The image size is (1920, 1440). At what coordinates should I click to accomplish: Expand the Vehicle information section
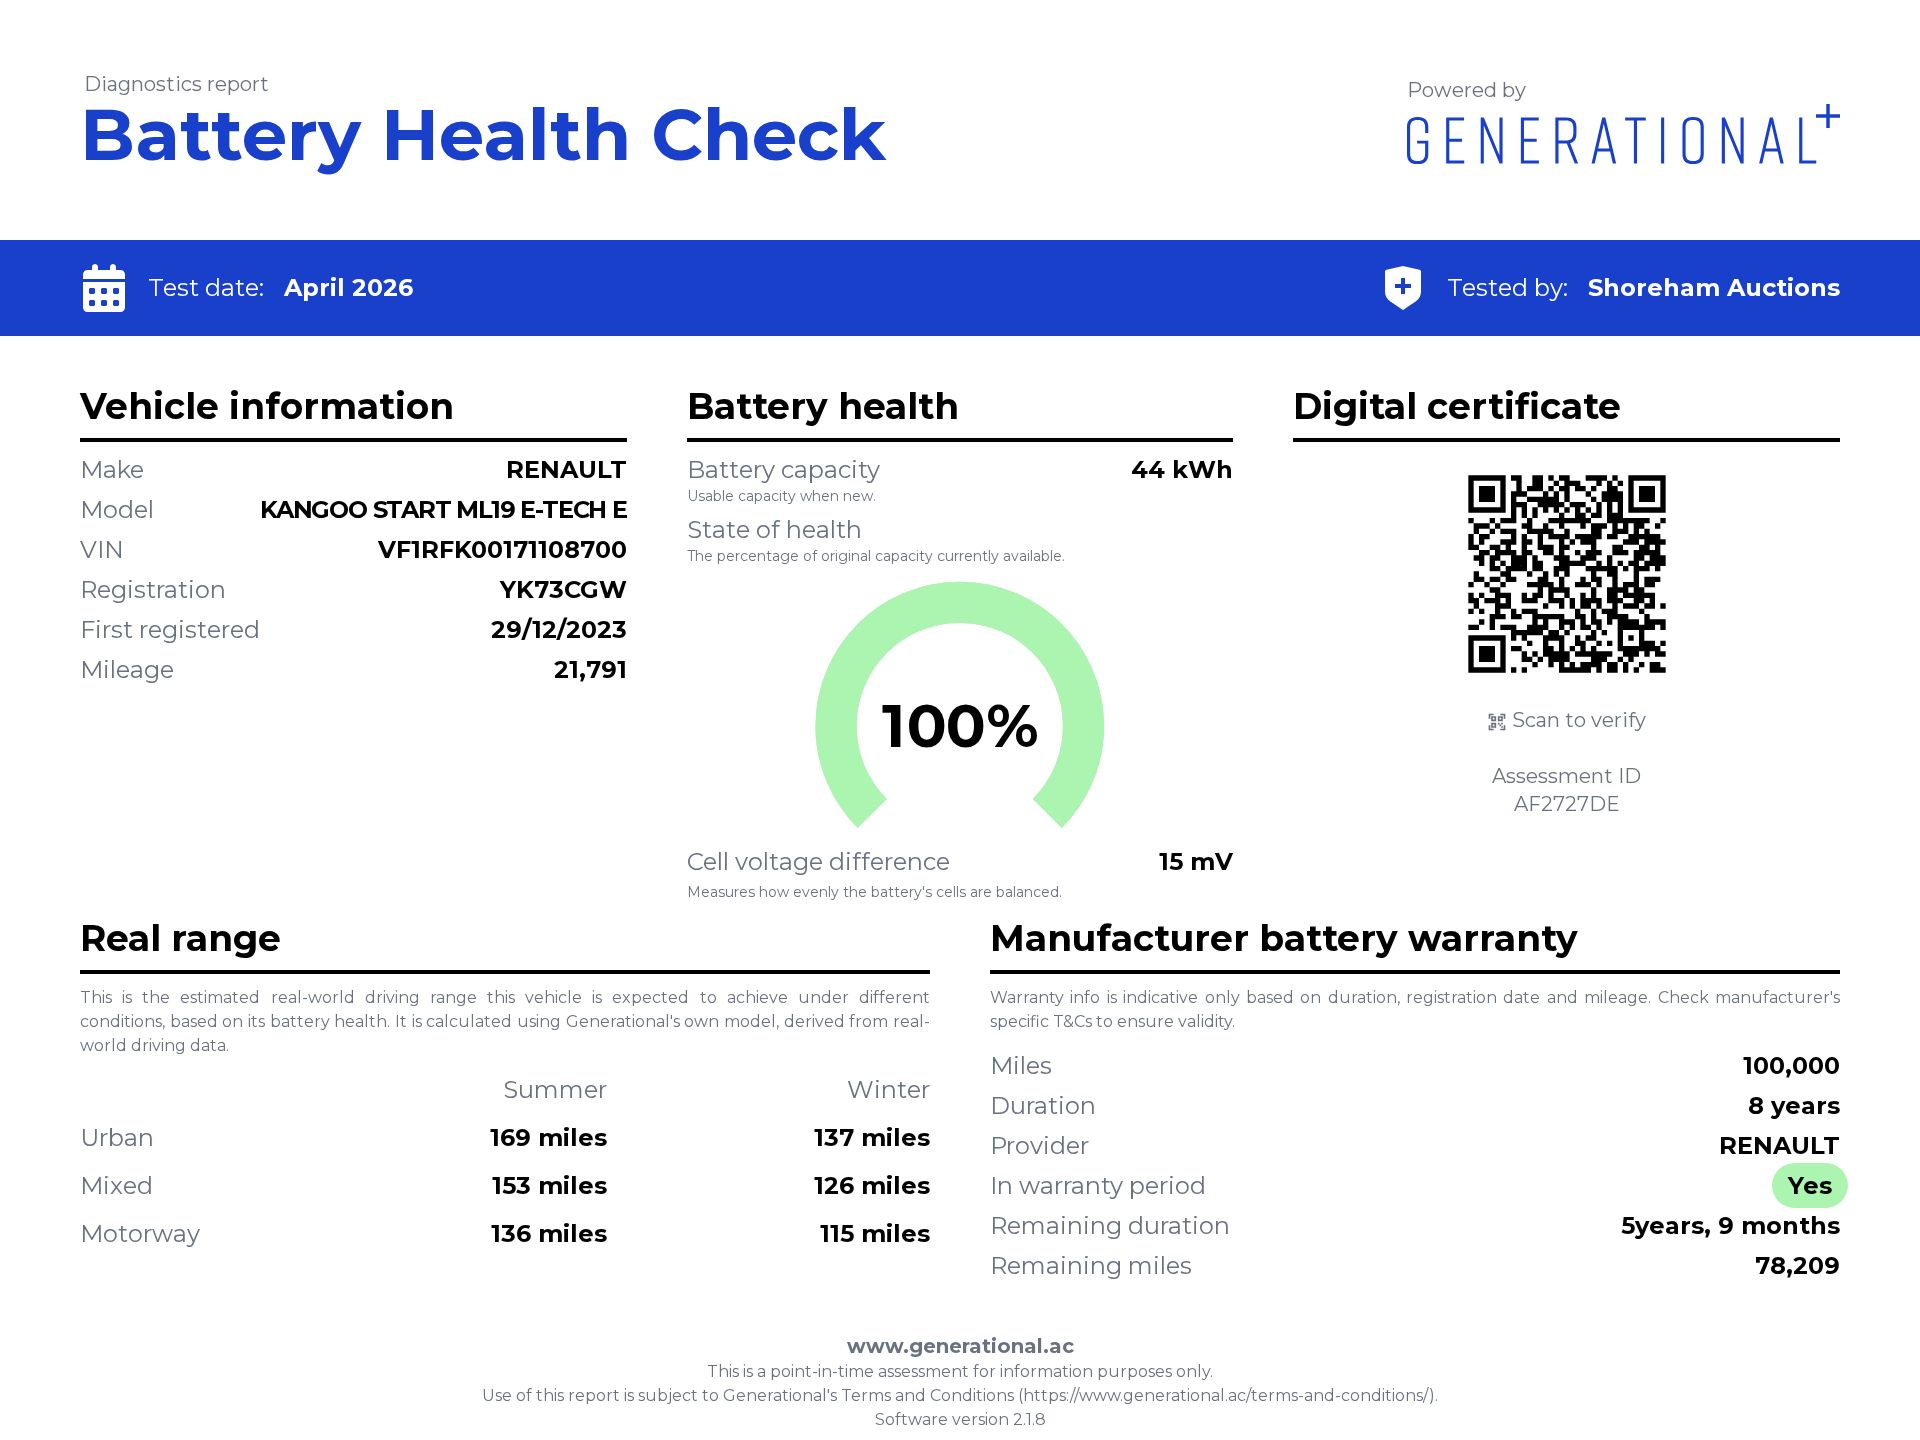coord(267,406)
